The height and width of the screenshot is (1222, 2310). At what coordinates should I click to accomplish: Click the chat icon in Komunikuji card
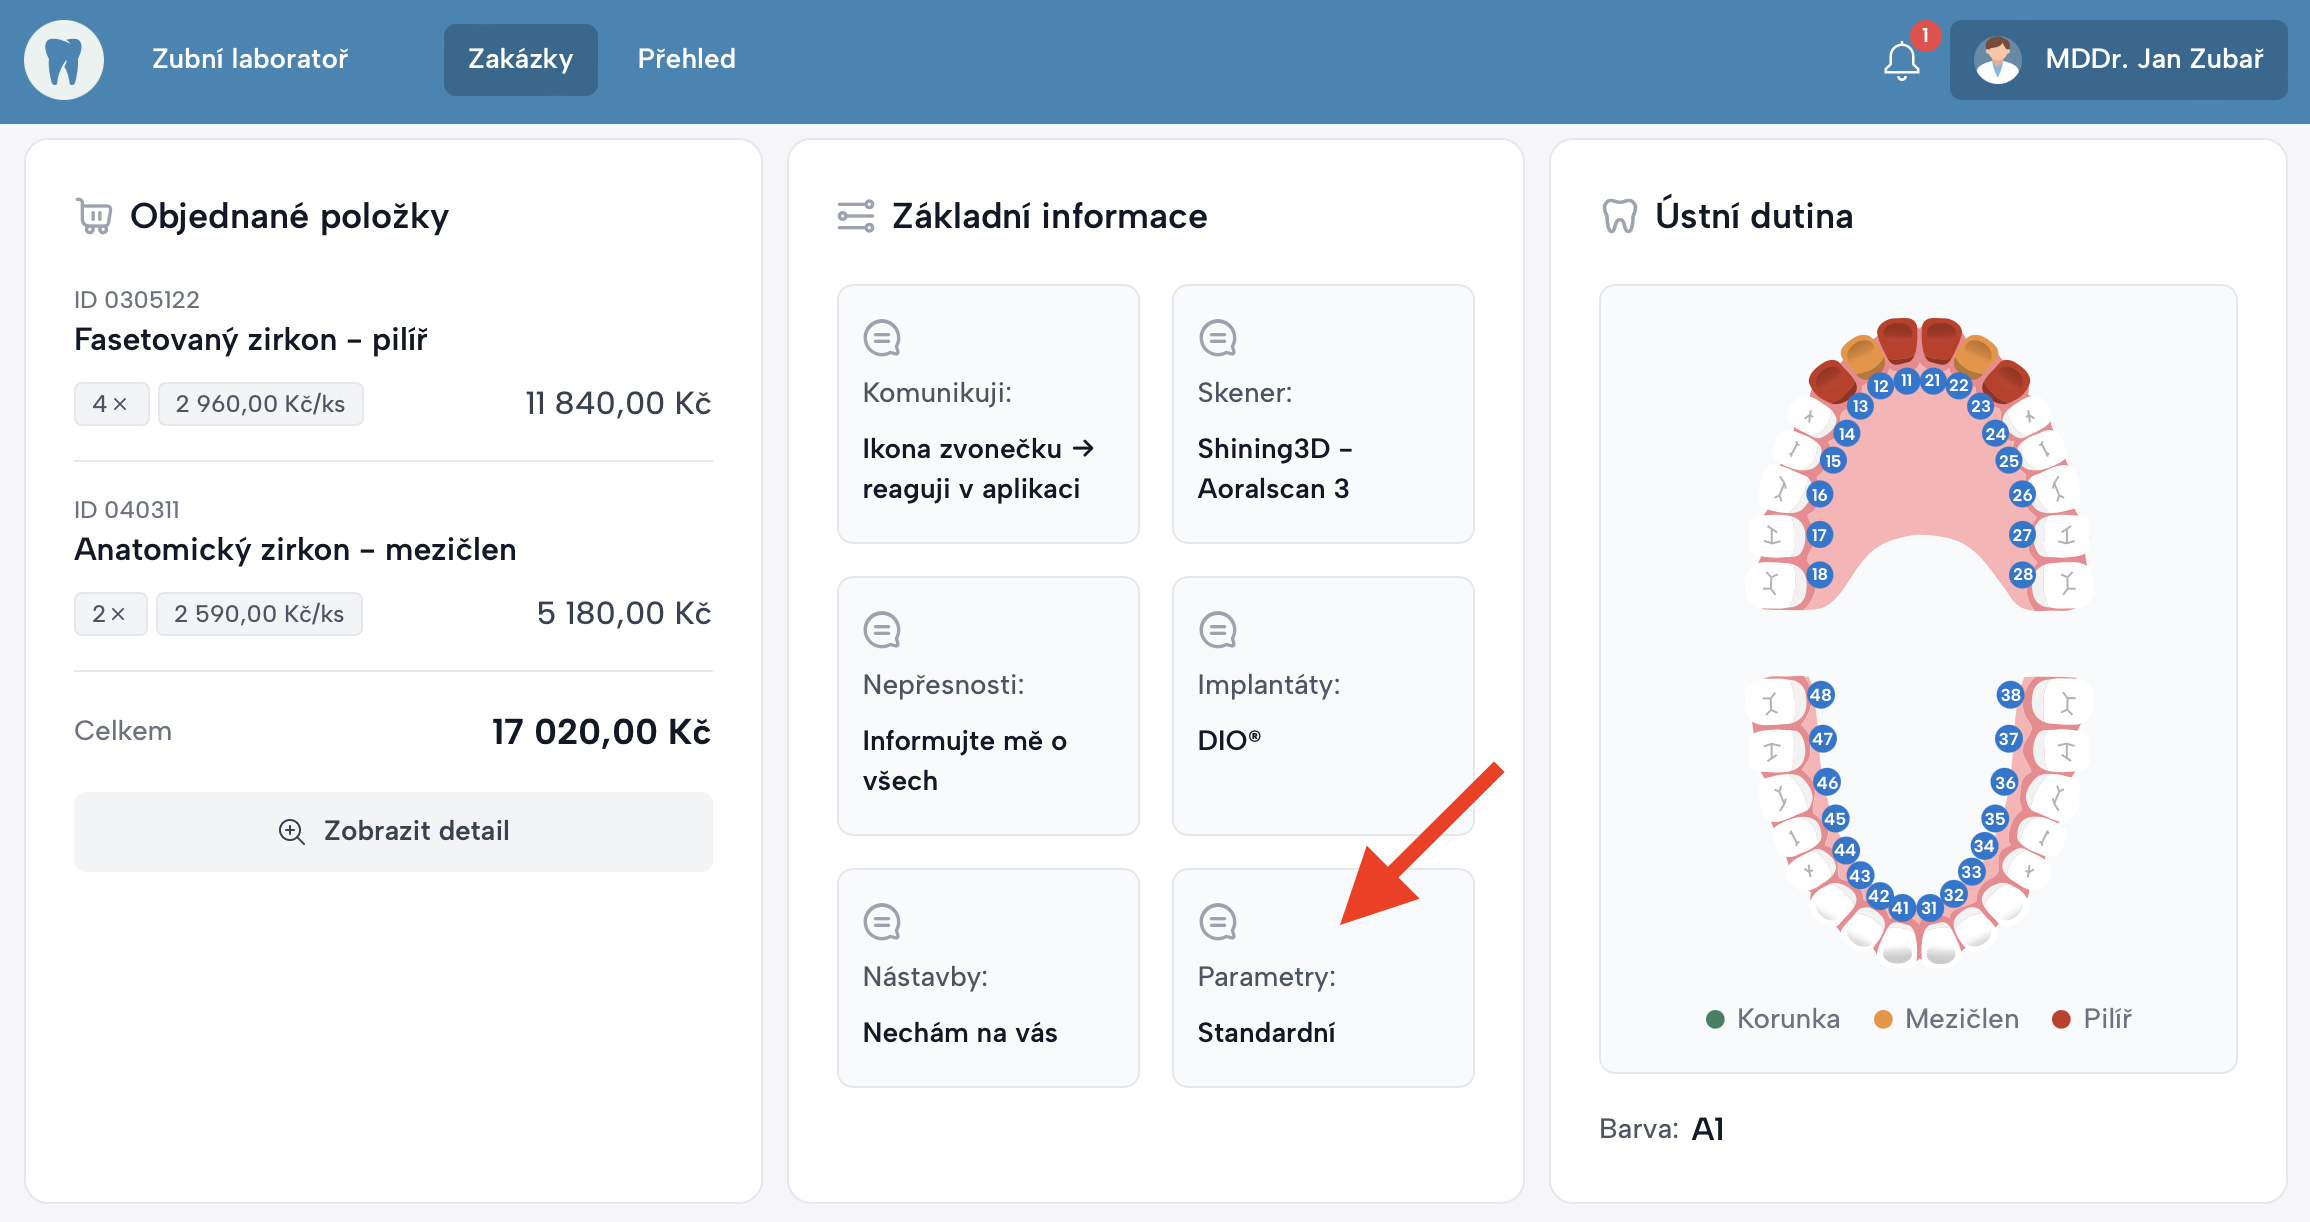click(x=882, y=338)
